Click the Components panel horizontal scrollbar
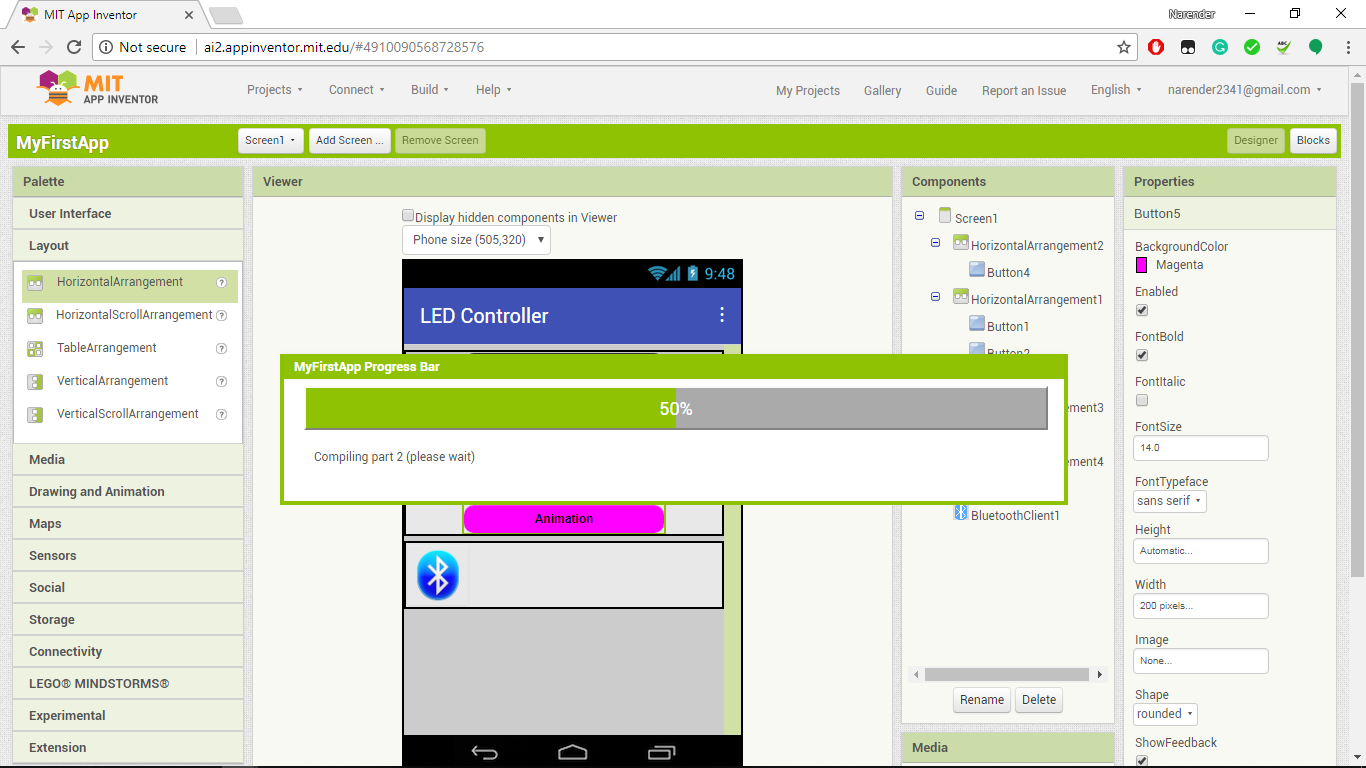1366x768 pixels. click(x=1006, y=675)
